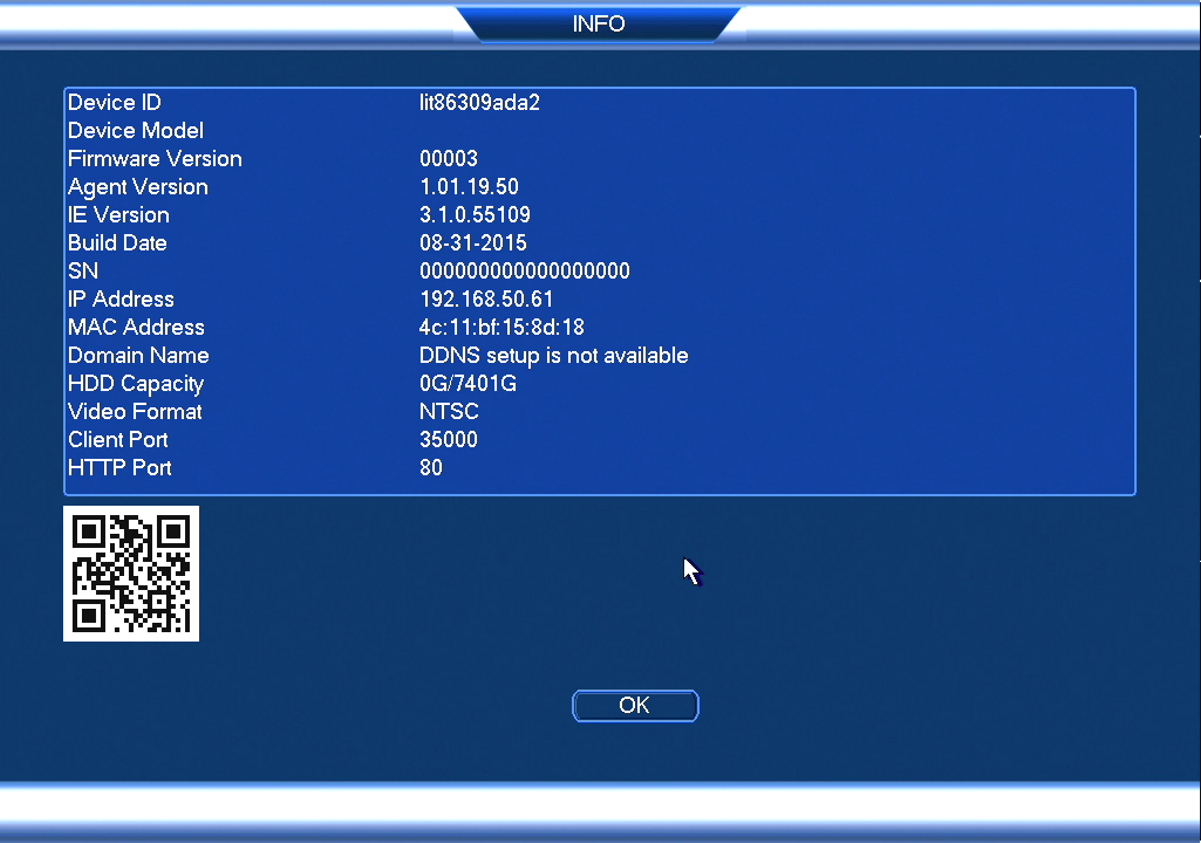Click the DDNS setup is not available text
Viewport: 1201px width, 843px height.
coord(554,355)
